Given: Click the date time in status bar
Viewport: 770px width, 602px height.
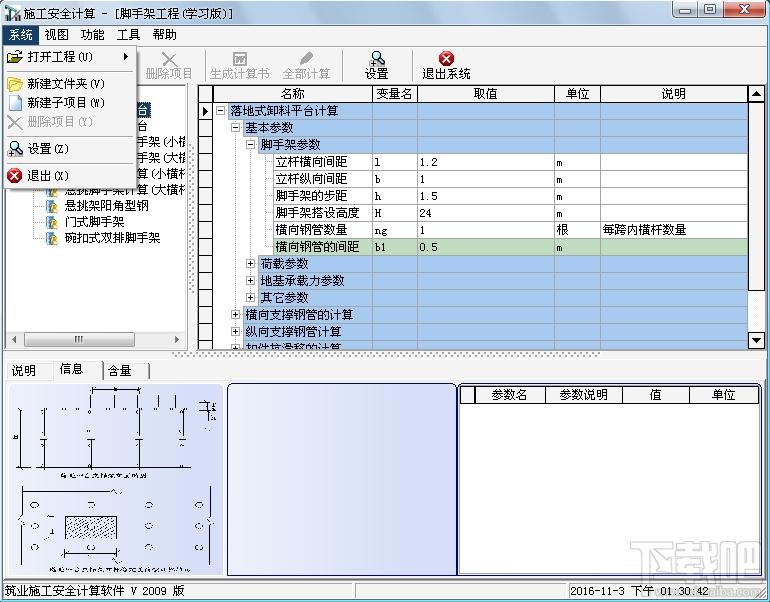Looking at the screenshot, I should tap(639, 591).
